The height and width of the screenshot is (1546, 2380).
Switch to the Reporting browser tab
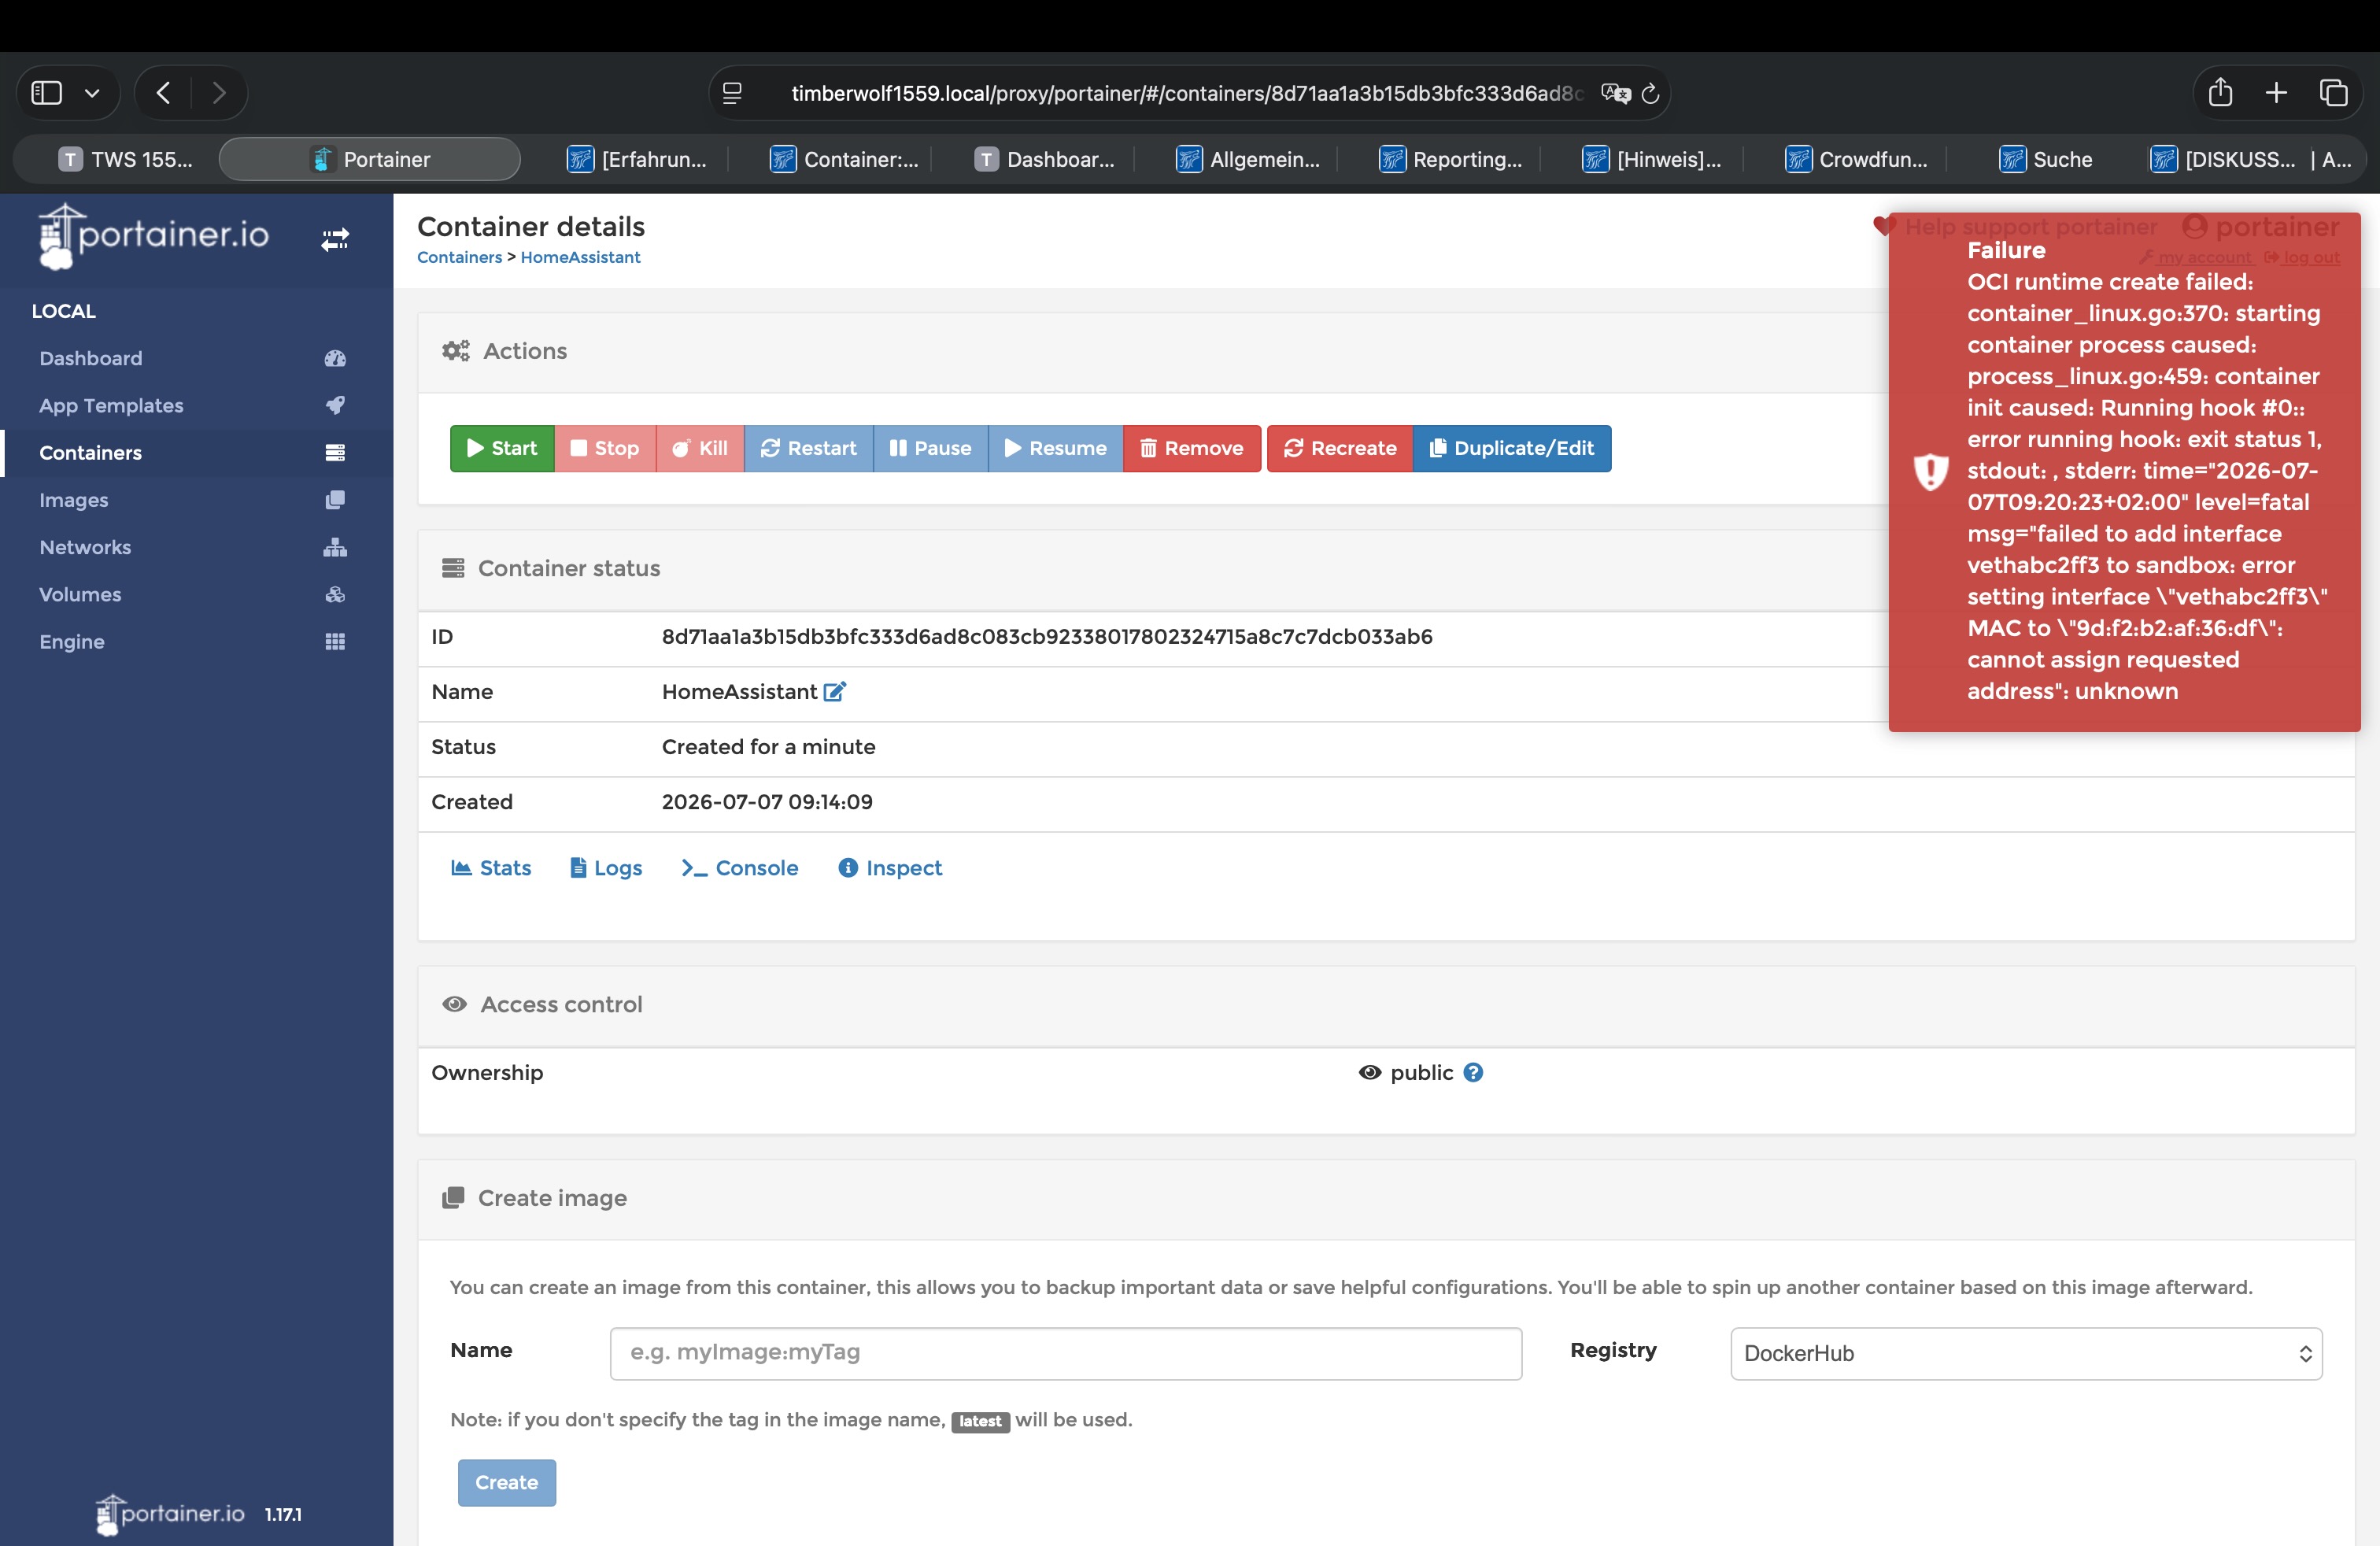point(1451,159)
